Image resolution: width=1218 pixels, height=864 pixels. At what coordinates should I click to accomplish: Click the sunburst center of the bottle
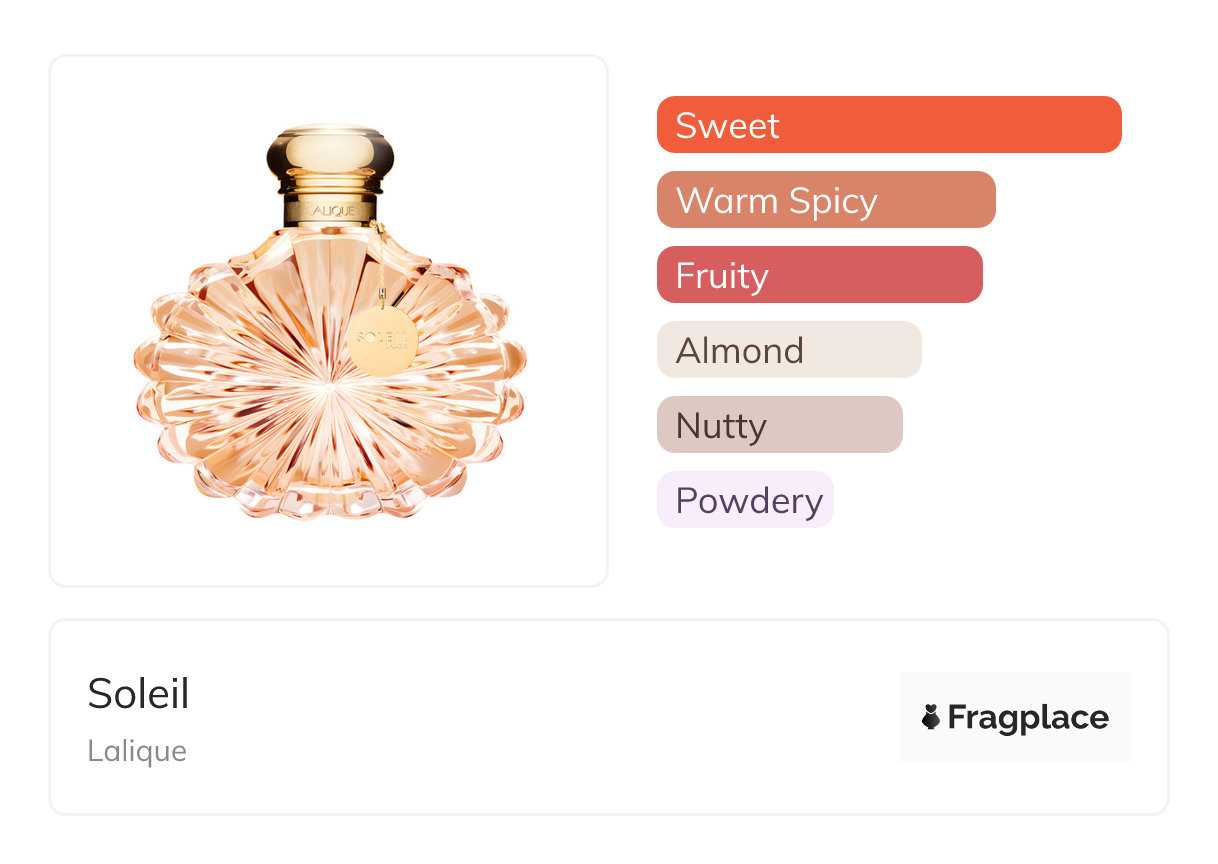[328, 382]
